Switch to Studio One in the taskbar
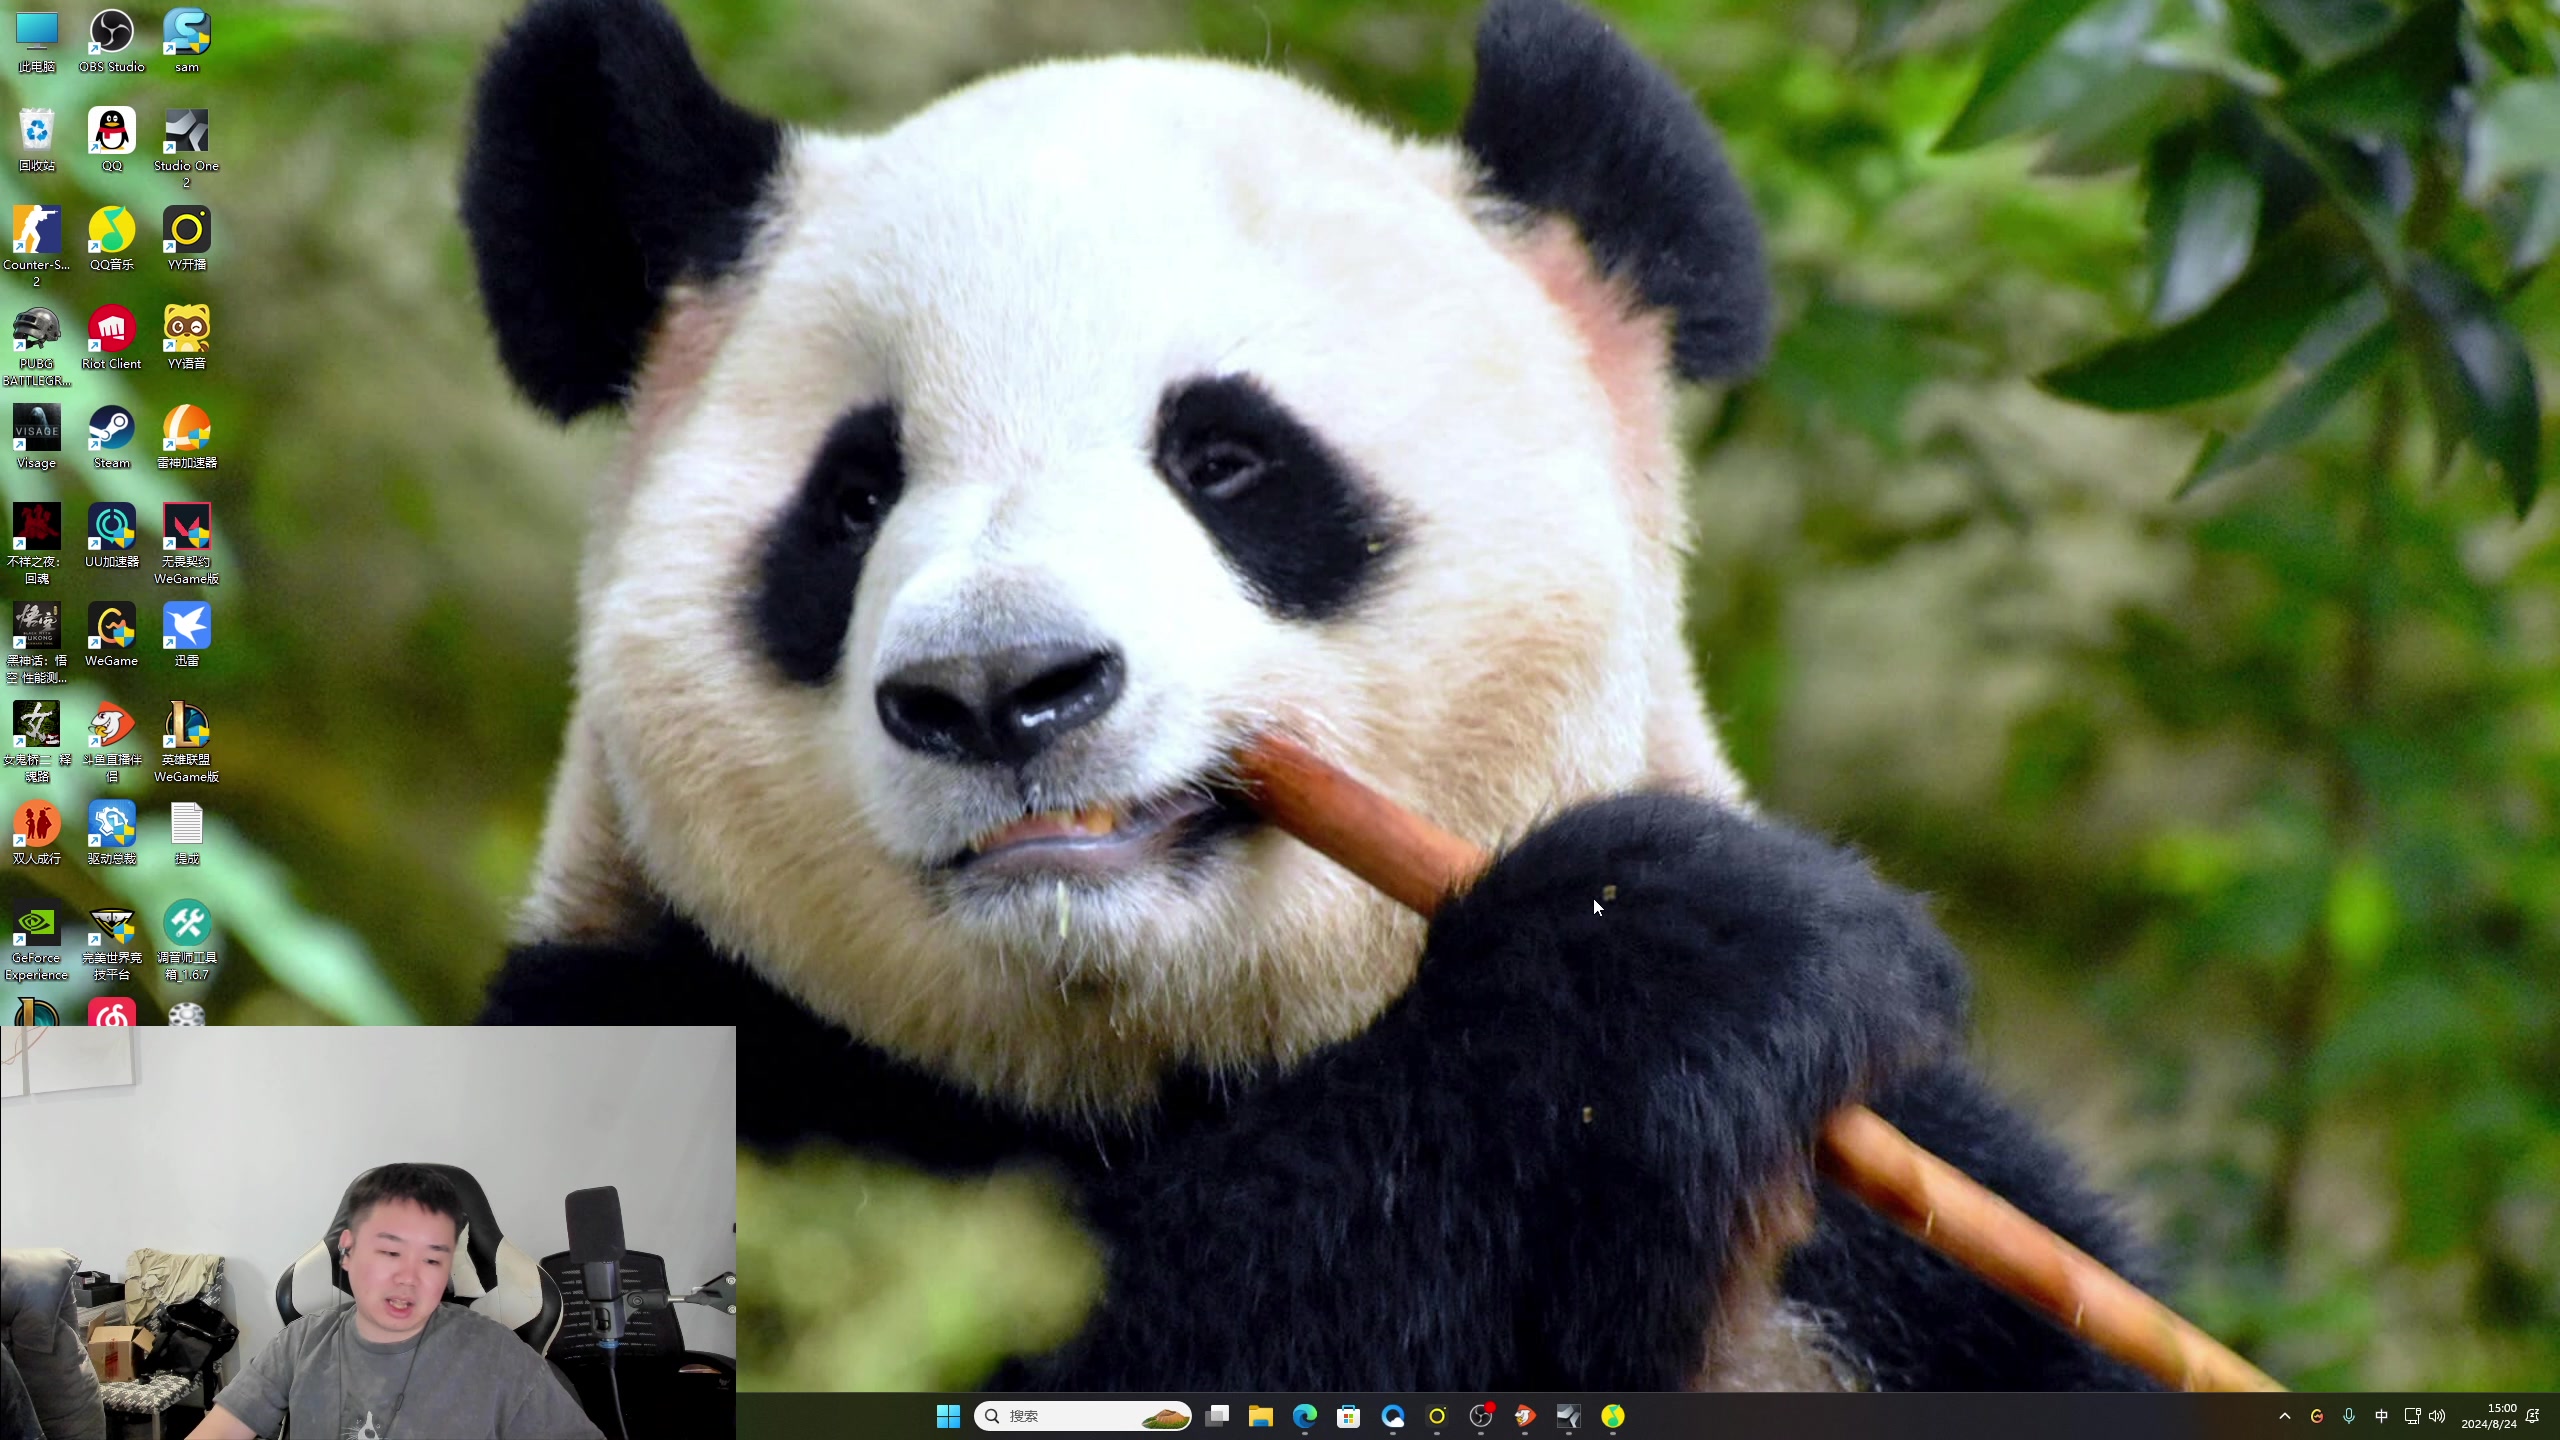2560x1440 pixels. pyautogui.click(x=1569, y=1416)
